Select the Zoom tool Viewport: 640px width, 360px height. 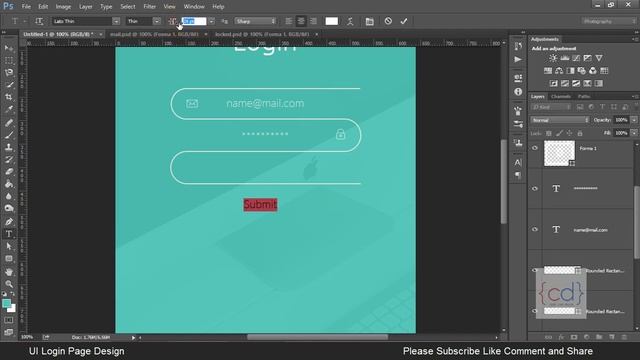9,284
